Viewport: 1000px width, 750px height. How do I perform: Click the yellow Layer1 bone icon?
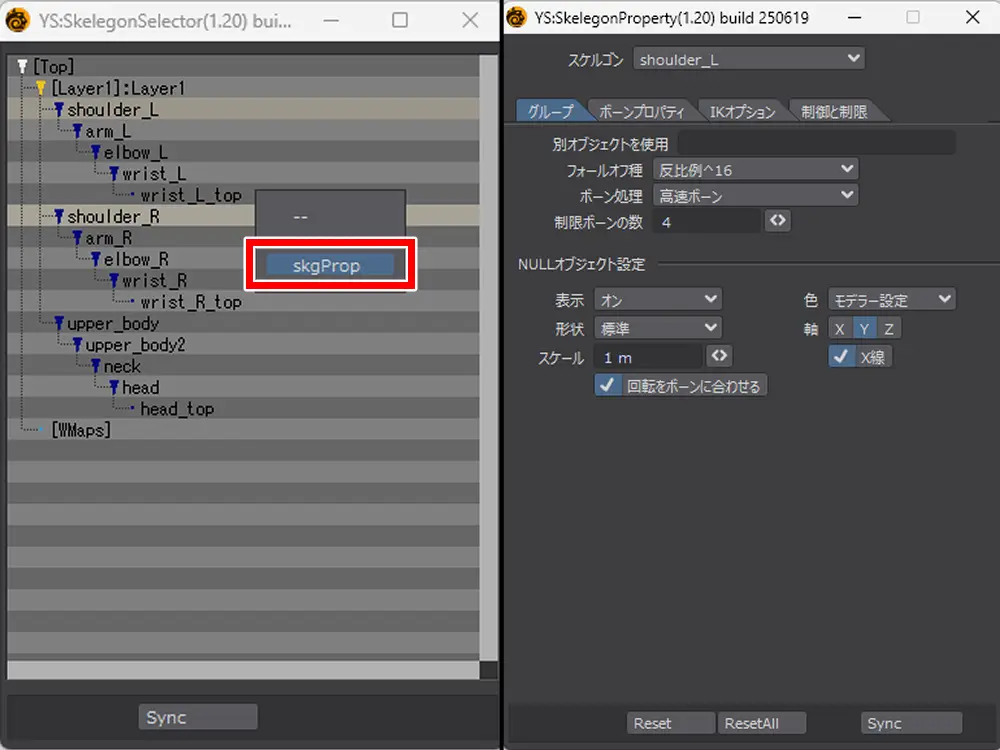[x=41, y=88]
